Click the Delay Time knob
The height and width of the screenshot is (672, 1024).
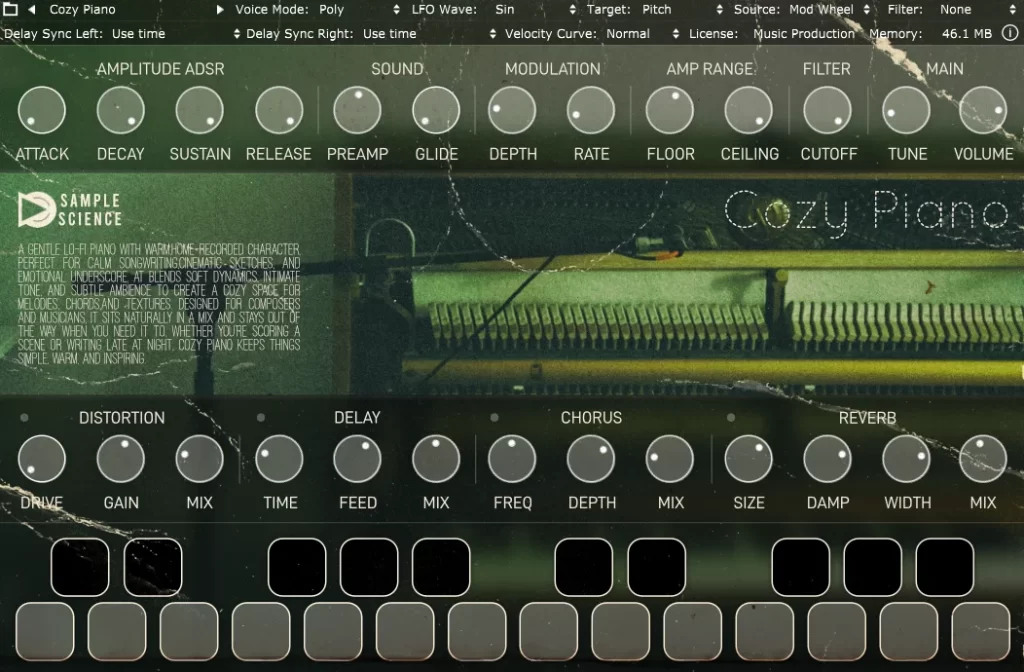[x=279, y=459]
